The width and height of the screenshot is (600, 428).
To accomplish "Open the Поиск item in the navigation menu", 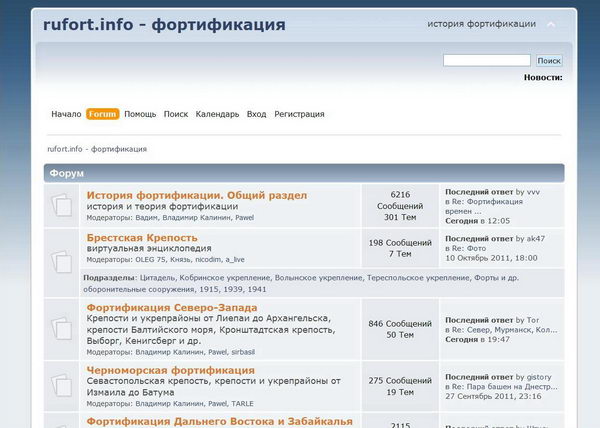I will (176, 114).
